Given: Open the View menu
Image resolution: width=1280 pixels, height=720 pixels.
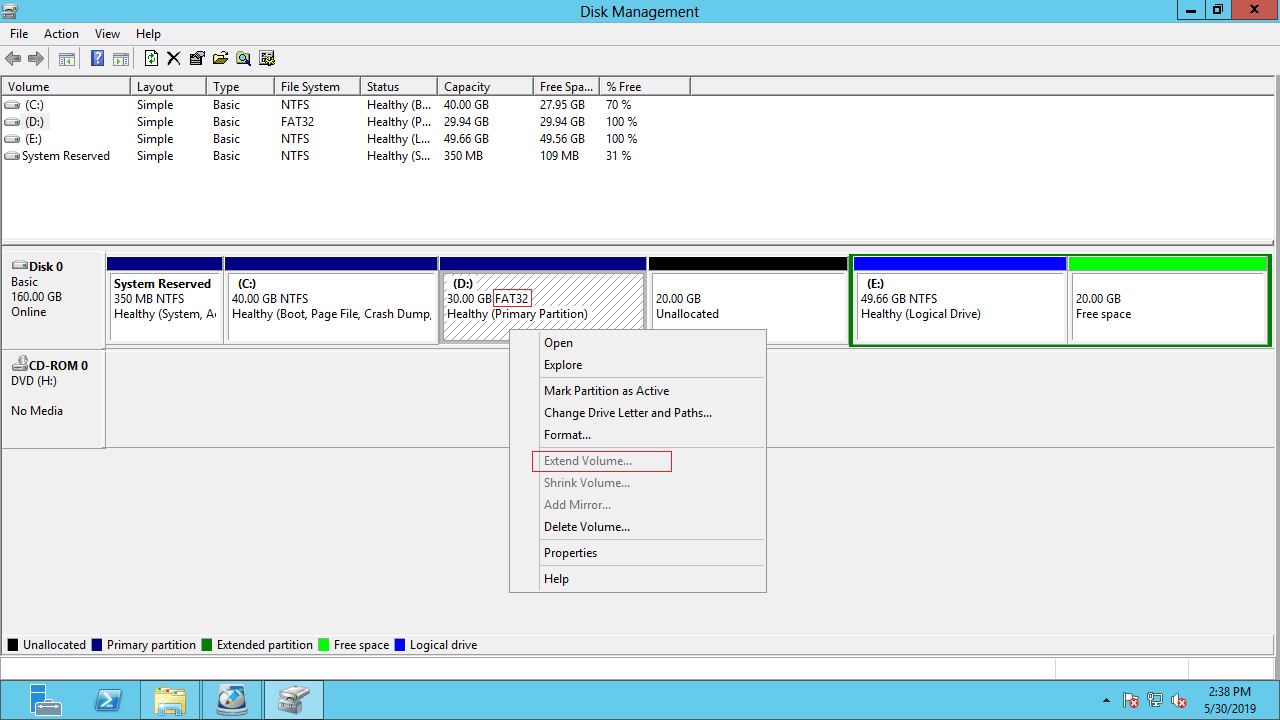Looking at the screenshot, I should (107, 34).
